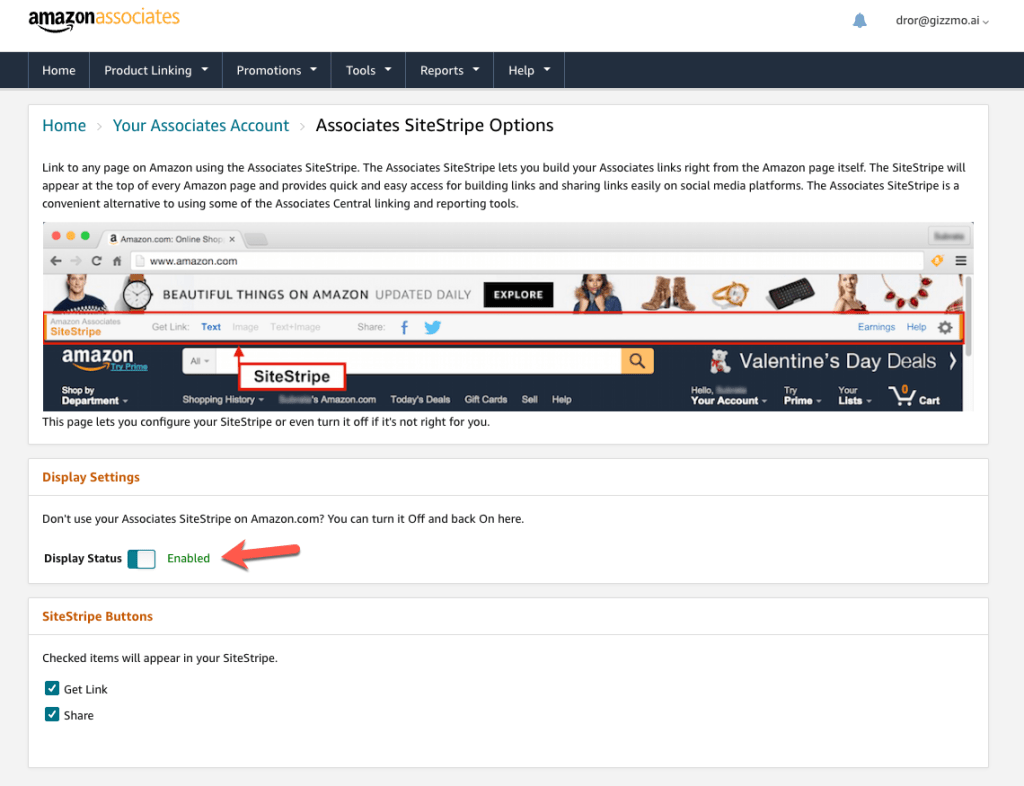The image size is (1024, 786).
Task: Click the browser refresh icon in preview
Action: (x=96, y=261)
